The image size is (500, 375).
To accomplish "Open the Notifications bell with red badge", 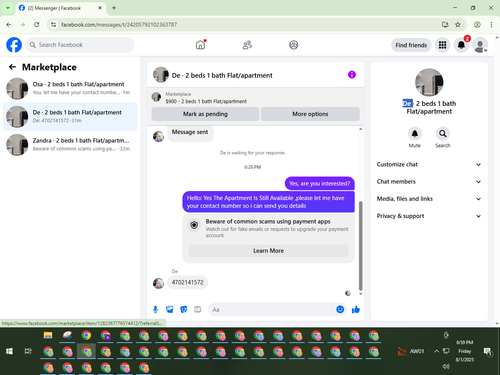I will tap(461, 45).
